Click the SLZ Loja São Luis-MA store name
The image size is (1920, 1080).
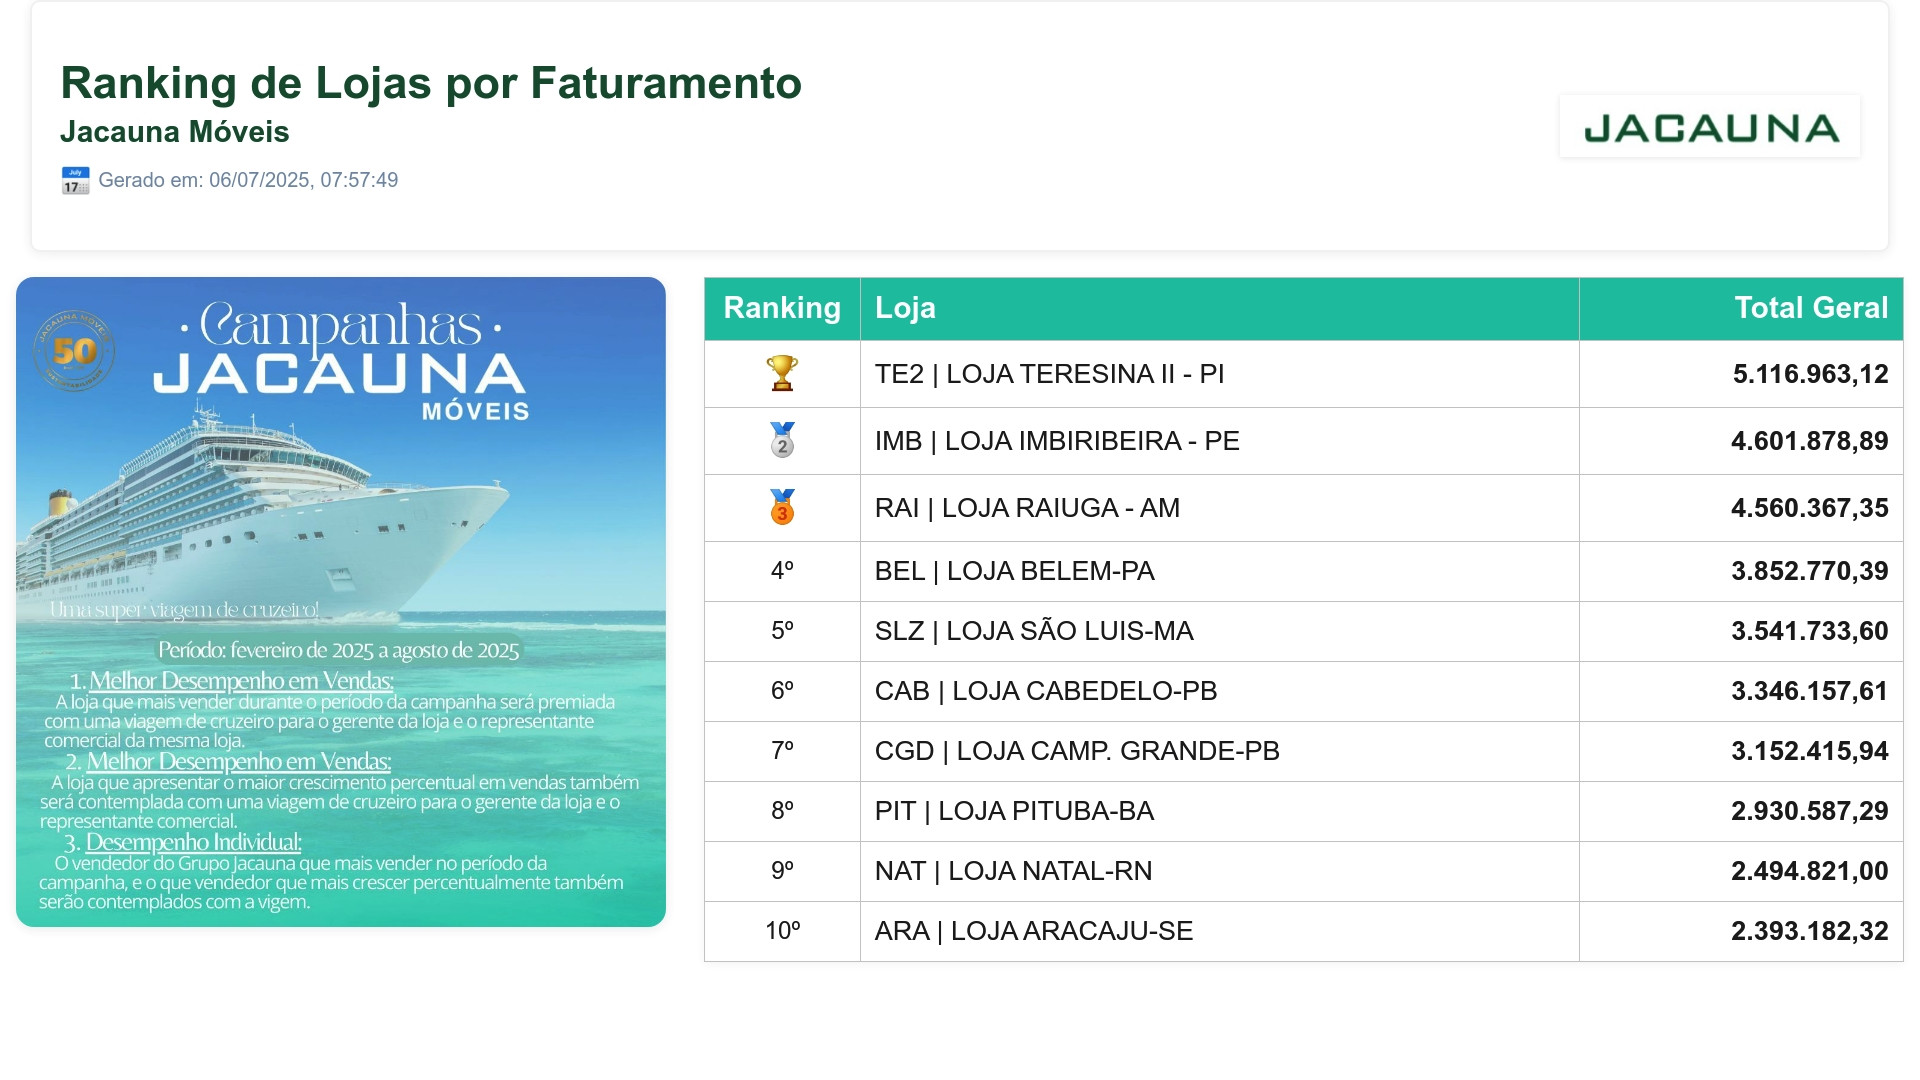point(1034,631)
